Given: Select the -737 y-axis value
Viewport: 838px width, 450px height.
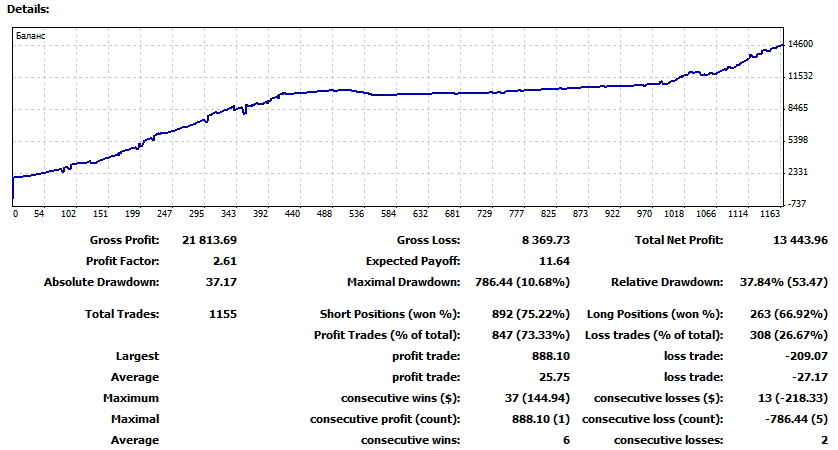Looking at the screenshot, I should [x=797, y=204].
